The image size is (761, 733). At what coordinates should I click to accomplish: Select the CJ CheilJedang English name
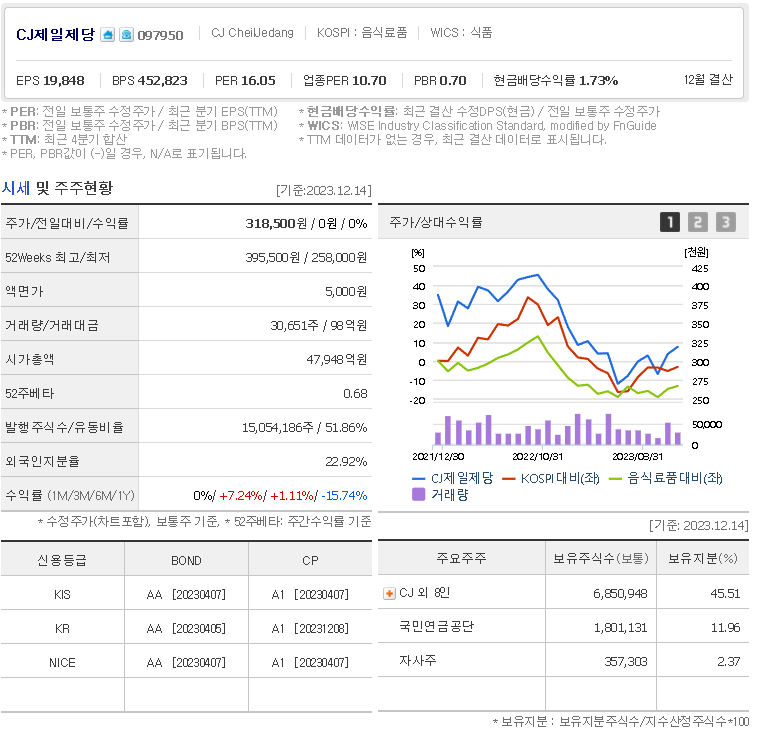point(252,33)
